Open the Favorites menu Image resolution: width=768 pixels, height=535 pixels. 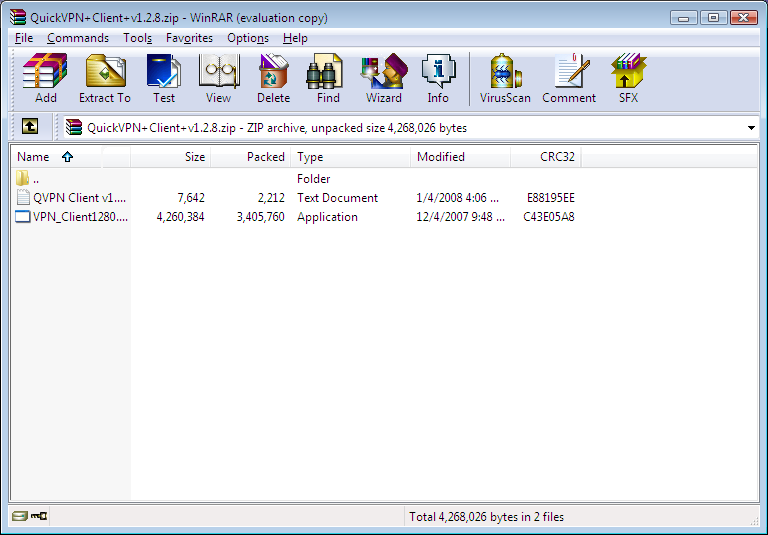[189, 38]
